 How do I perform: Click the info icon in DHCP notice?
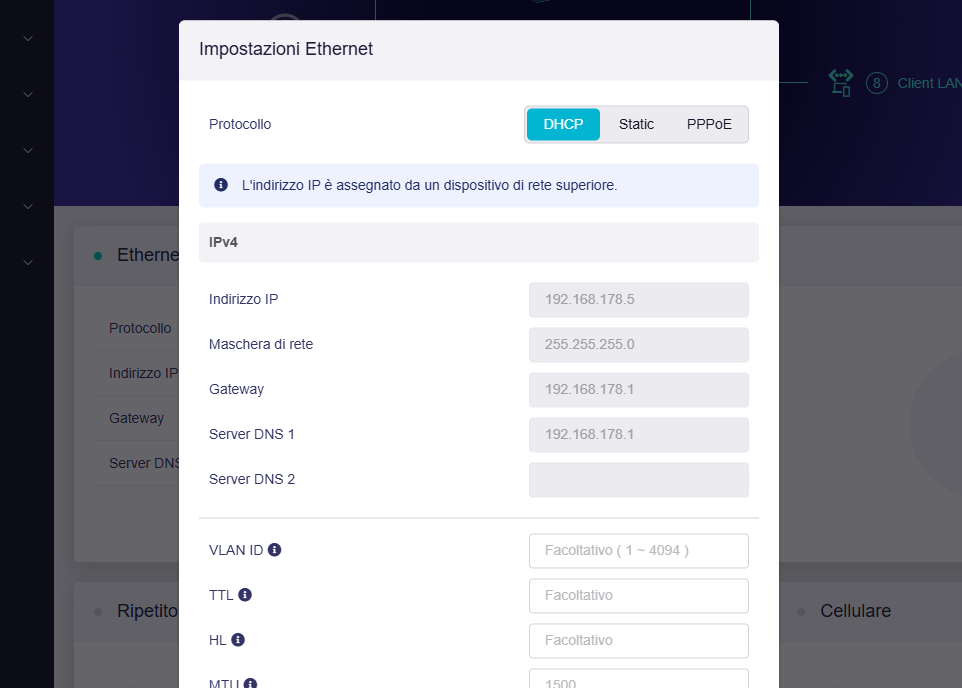[x=221, y=185]
